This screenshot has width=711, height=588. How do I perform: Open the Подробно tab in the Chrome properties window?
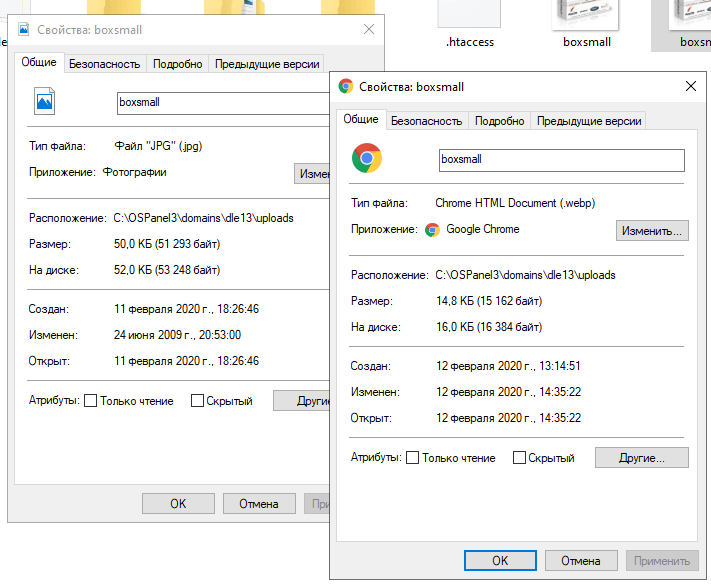[x=499, y=121]
